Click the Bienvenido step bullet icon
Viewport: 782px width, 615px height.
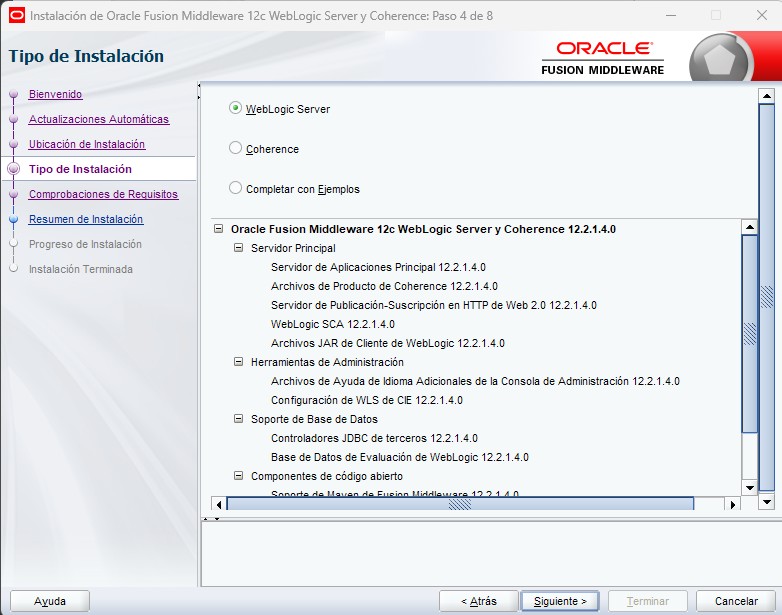coord(14,94)
